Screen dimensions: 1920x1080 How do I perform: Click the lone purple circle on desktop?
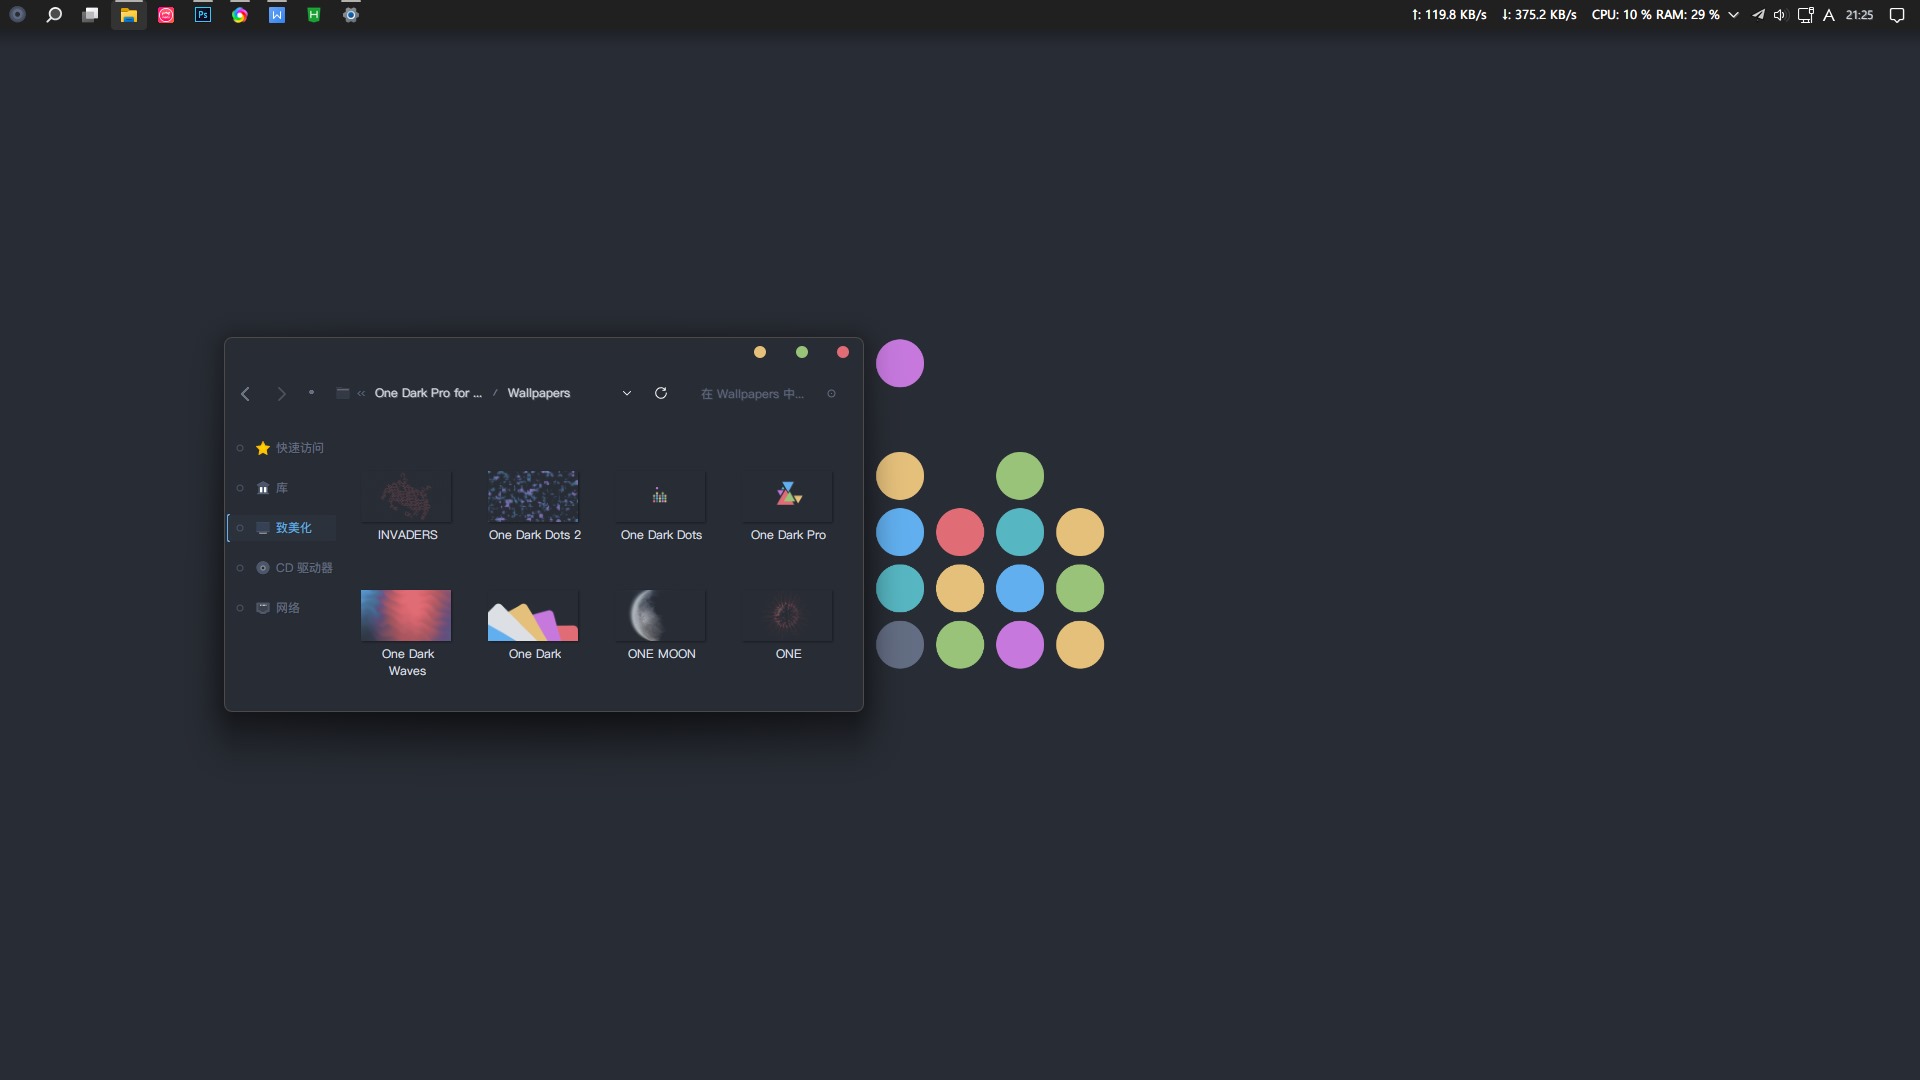pyautogui.click(x=900, y=363)
